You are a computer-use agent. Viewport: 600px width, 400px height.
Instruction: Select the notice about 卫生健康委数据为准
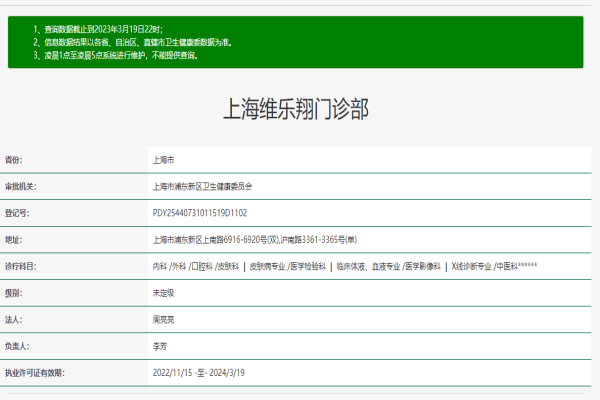click(132, 42)
